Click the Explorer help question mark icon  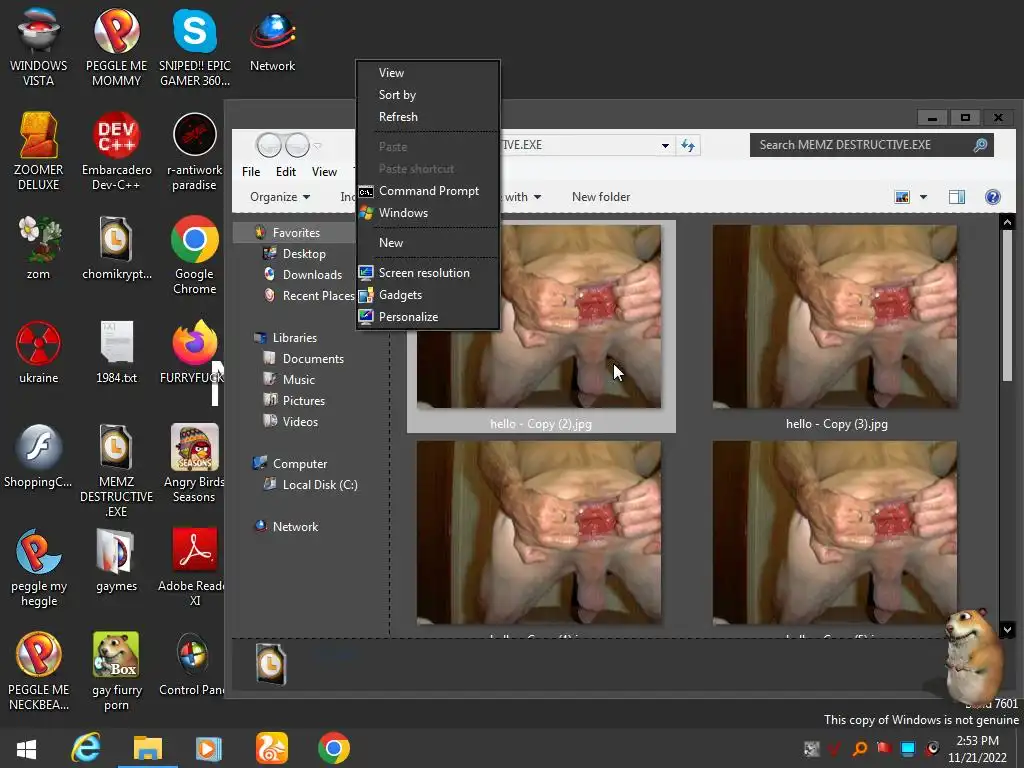coord(992,197)
